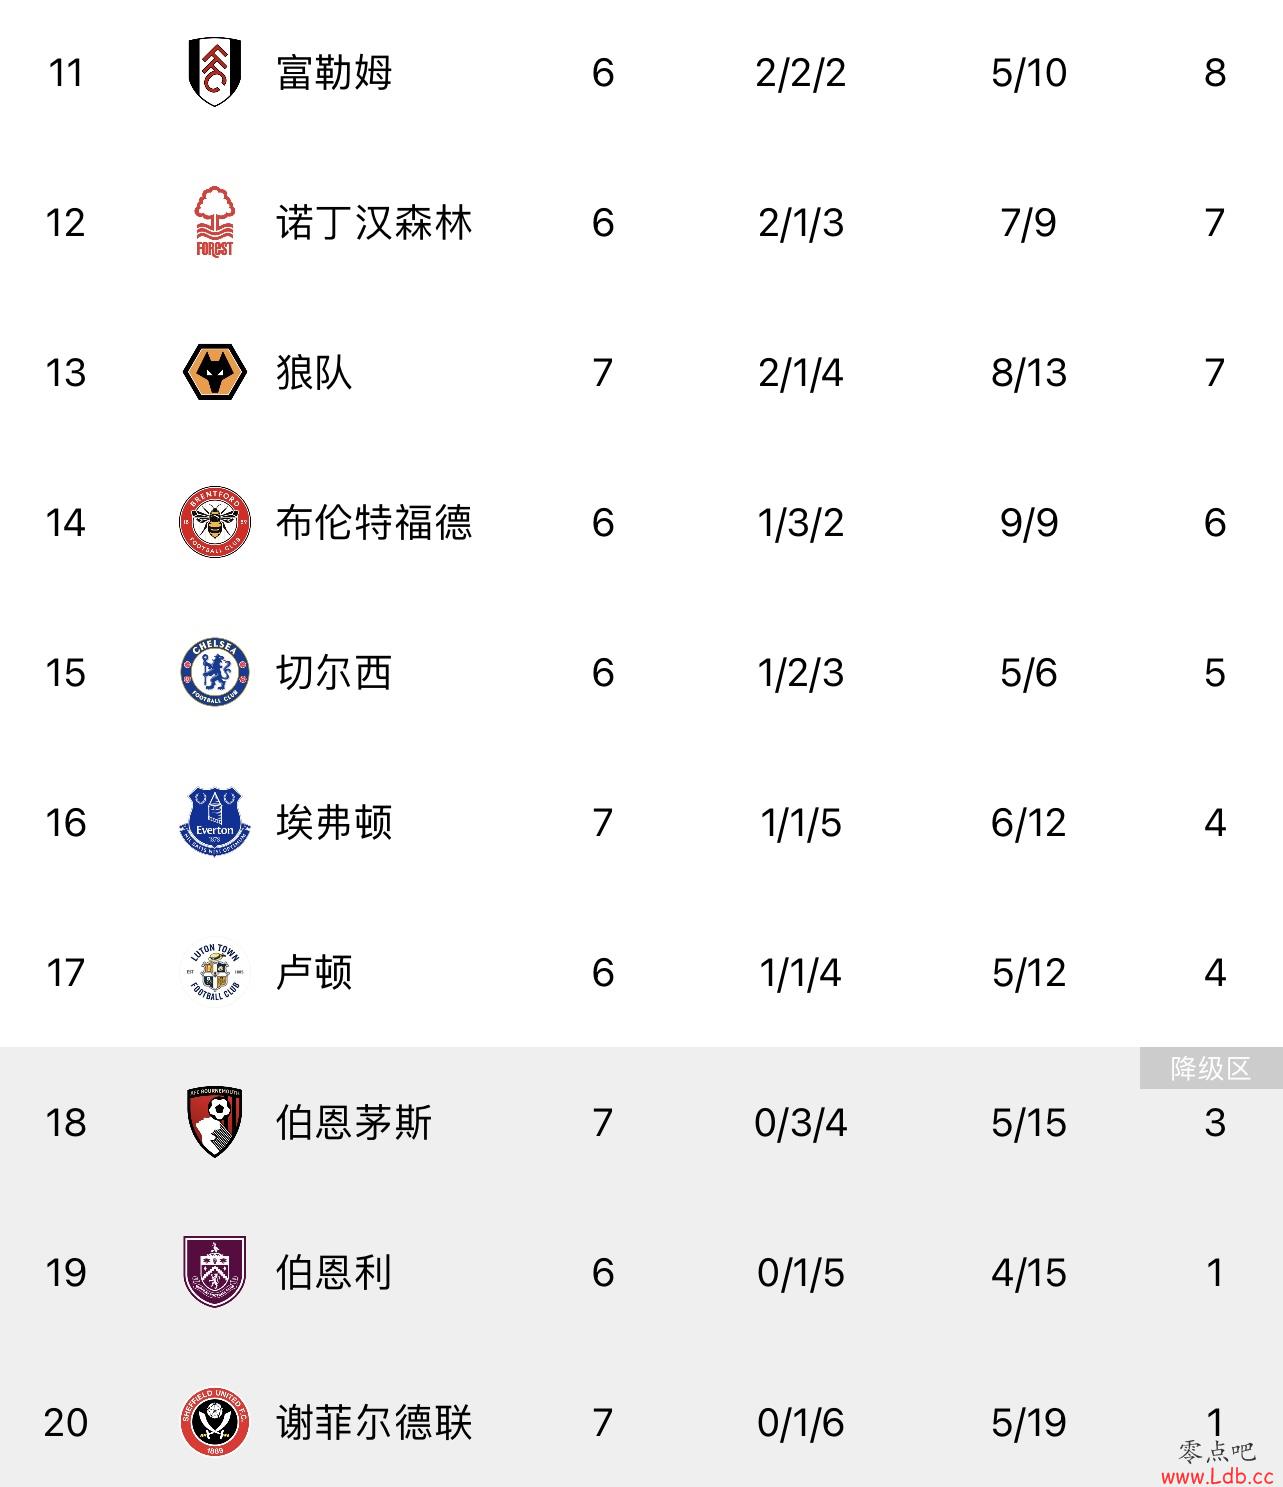Click the 降级区 relegation zone label
This screenshot has width=1283, height=1487.
(x=1211, y=1068)
